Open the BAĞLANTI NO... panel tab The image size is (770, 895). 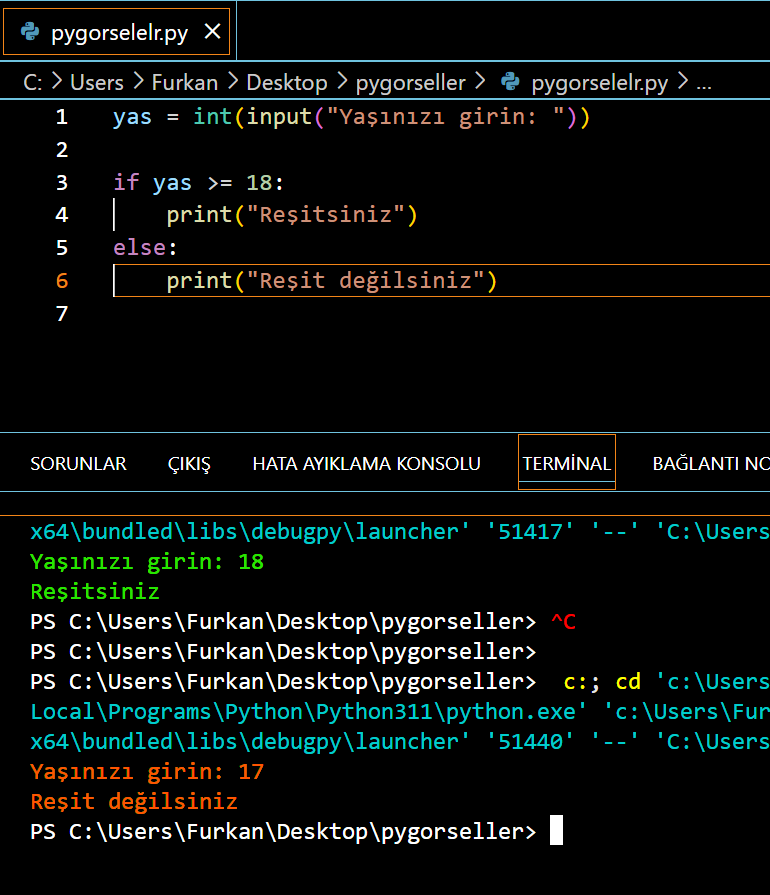click(710, 464)
